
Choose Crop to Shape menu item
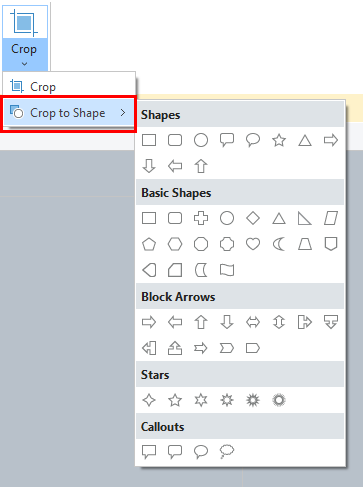coord(69,113)
